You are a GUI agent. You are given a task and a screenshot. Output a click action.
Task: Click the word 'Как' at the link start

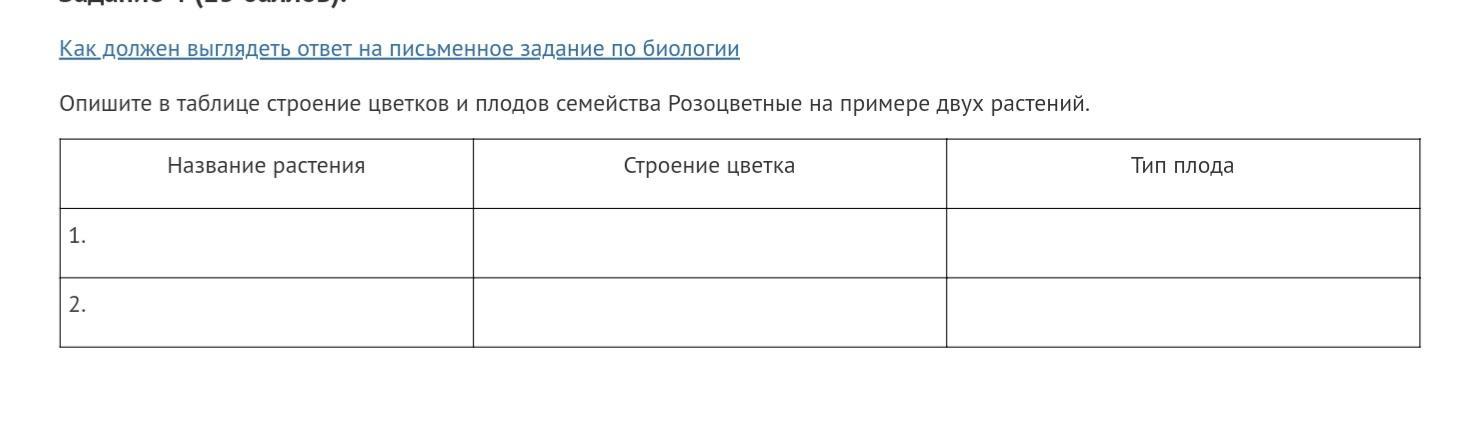point(78,49)
